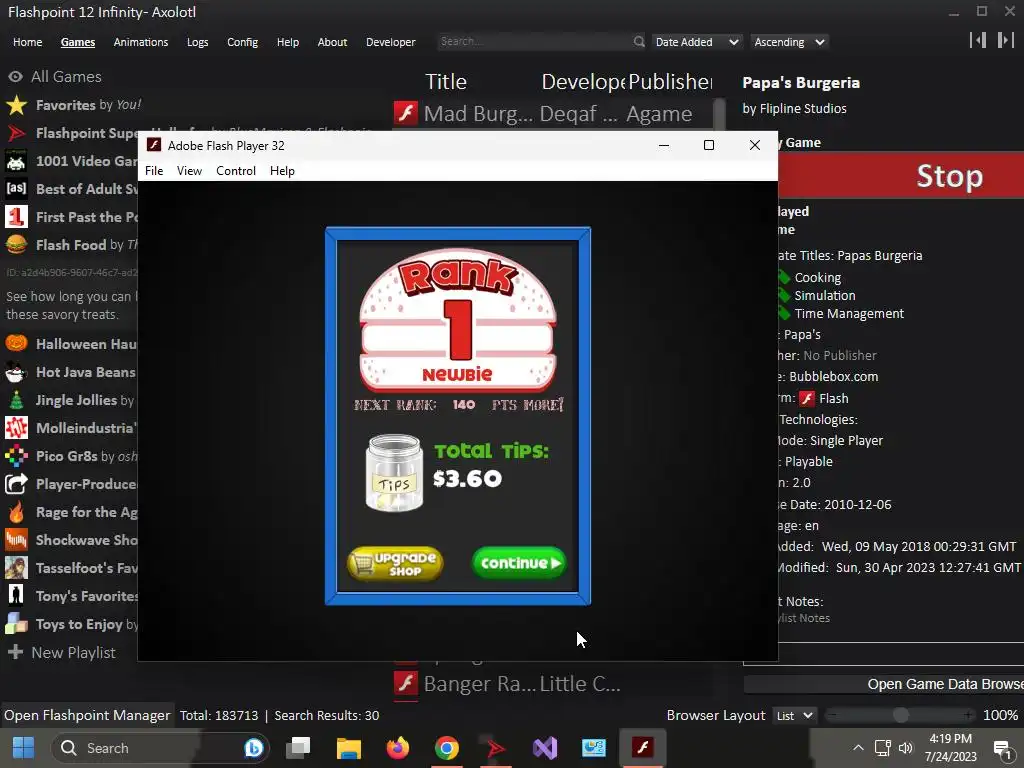The width and height of the screenshot is (1024, 768).
Task: Open the Help menu in Flash Player
Action: [282, 171]
